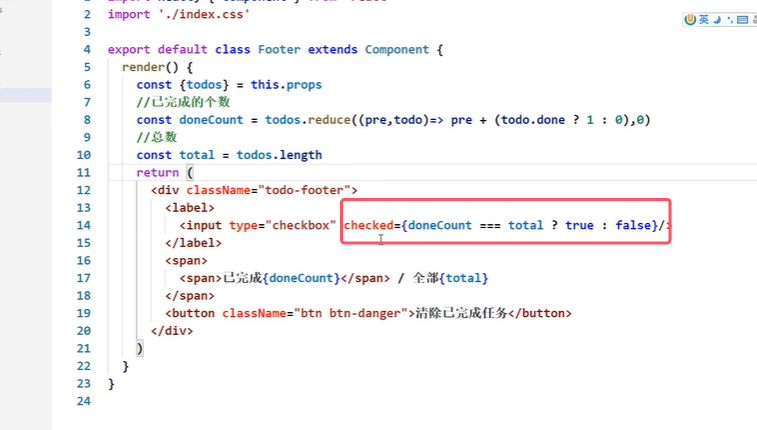Click '{total}' on line 17
This screenshot has width=757, height=430.
coord(463,278)
